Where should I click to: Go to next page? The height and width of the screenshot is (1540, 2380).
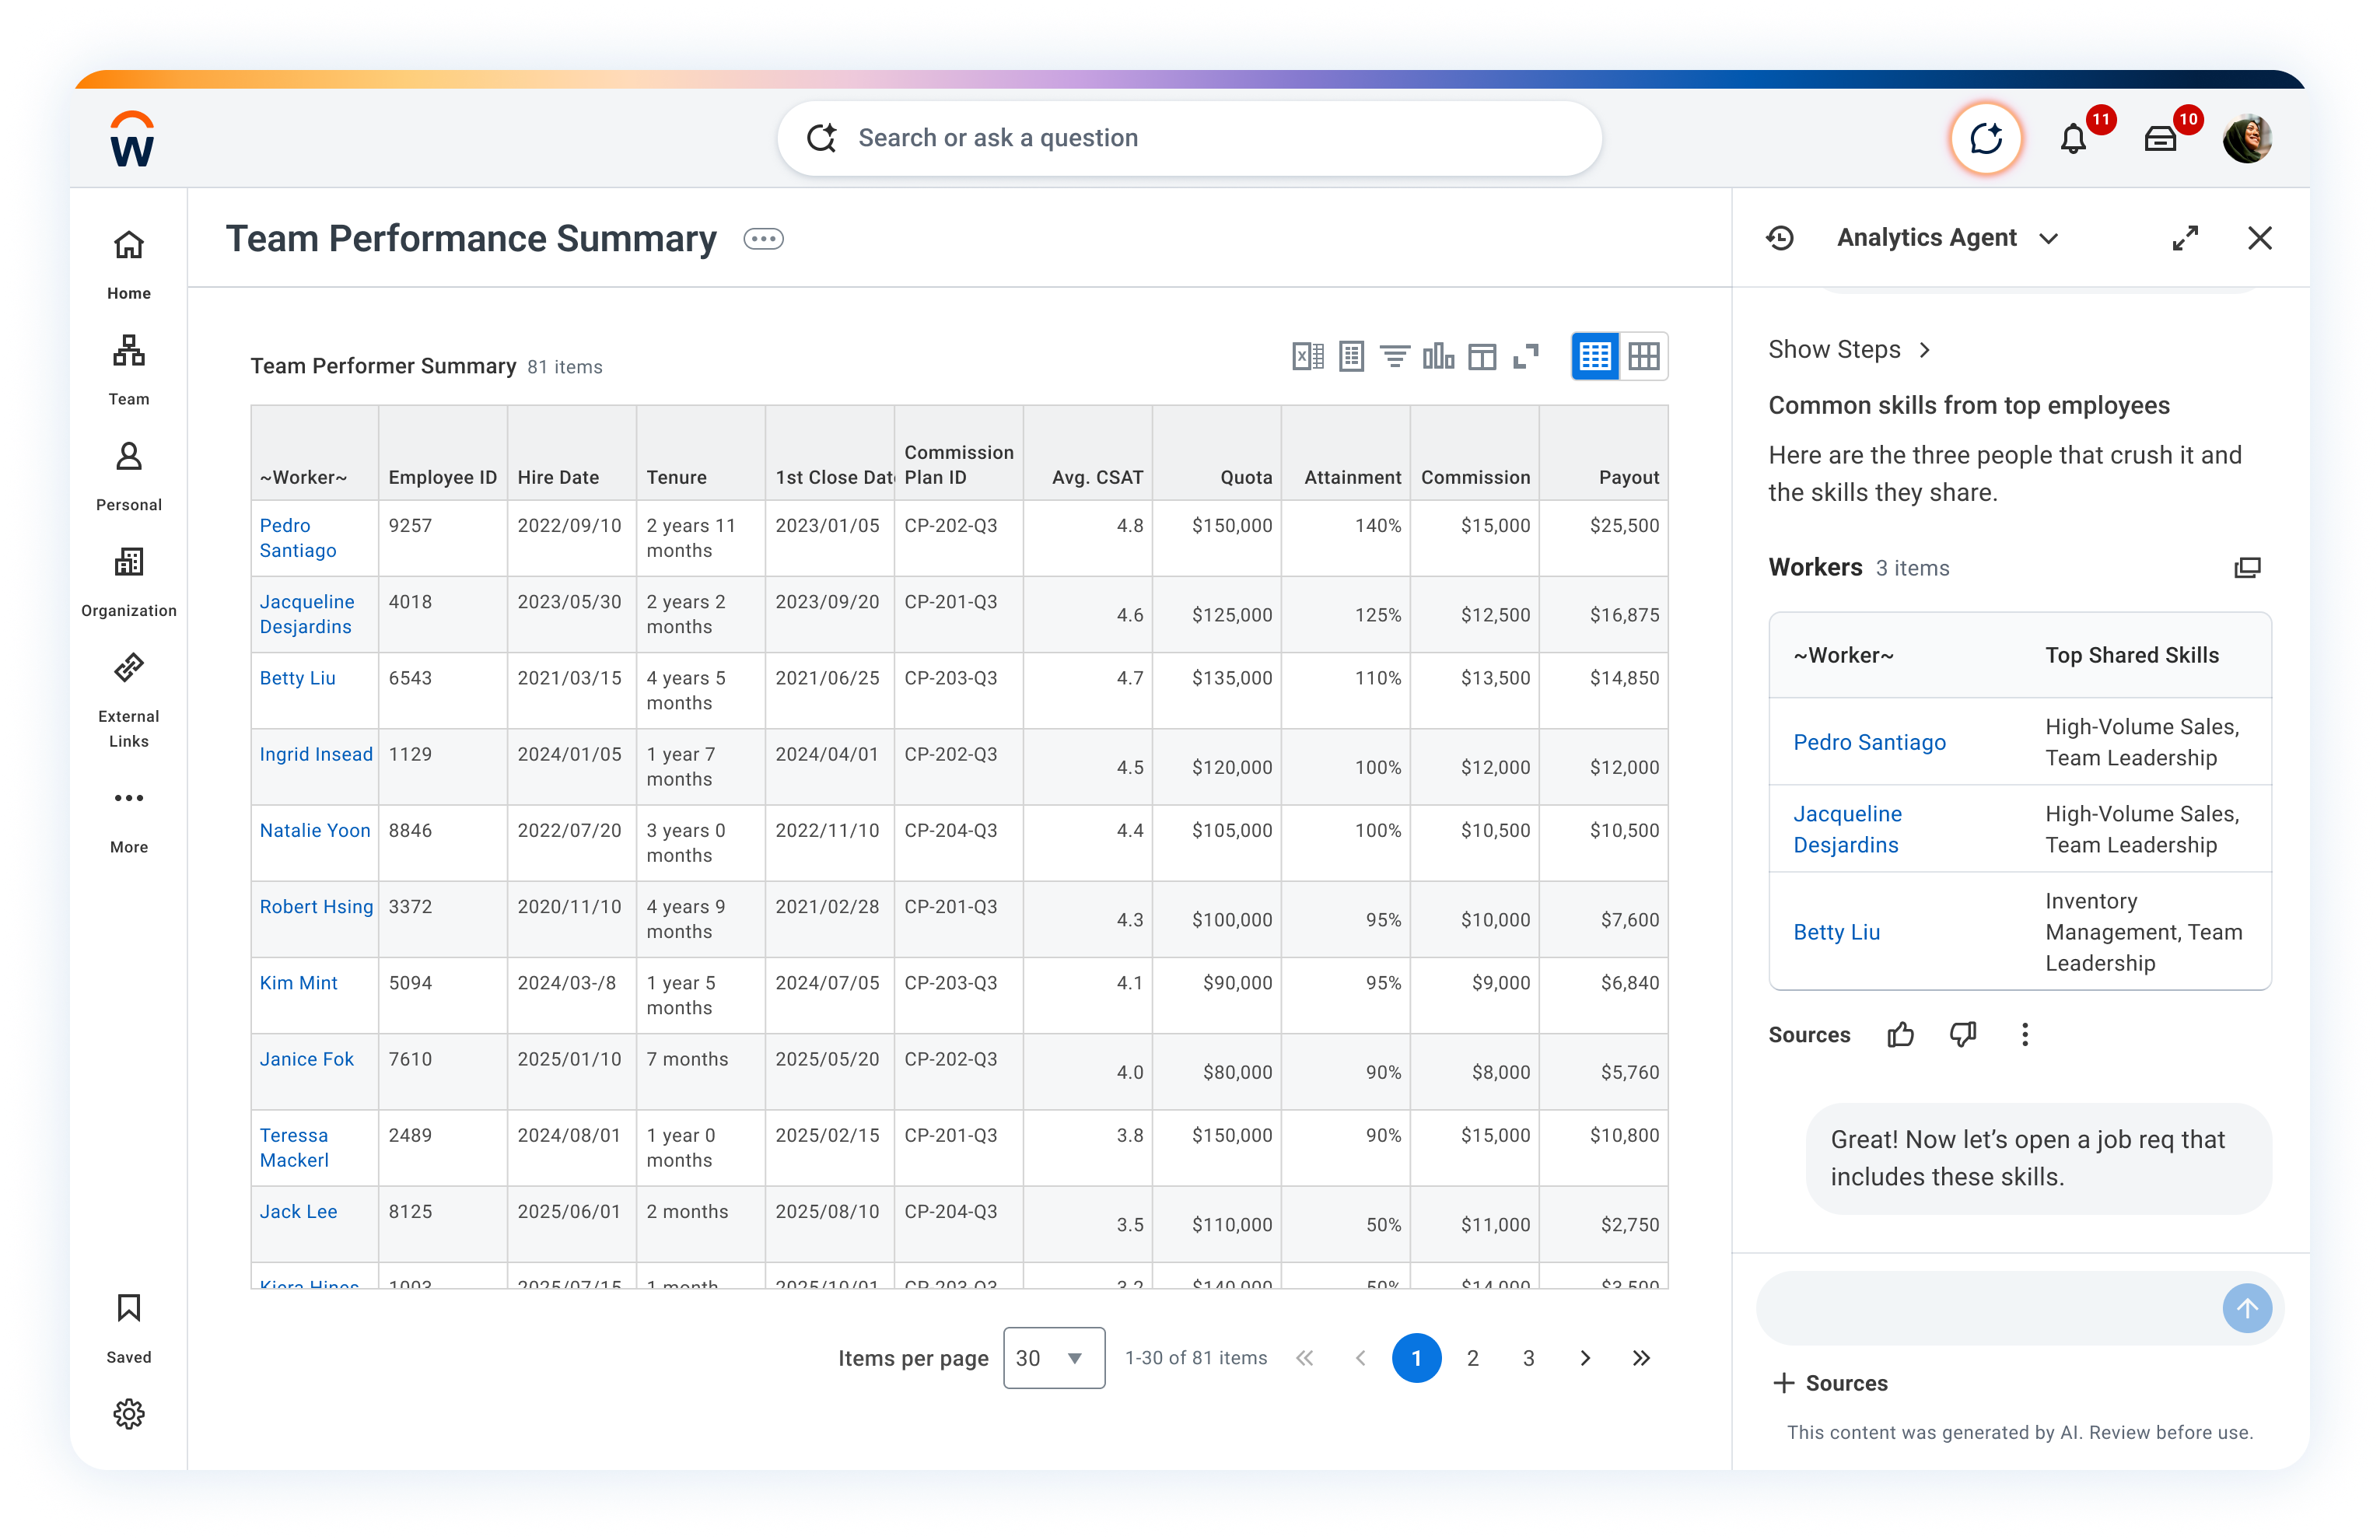coord(1585,1358)
